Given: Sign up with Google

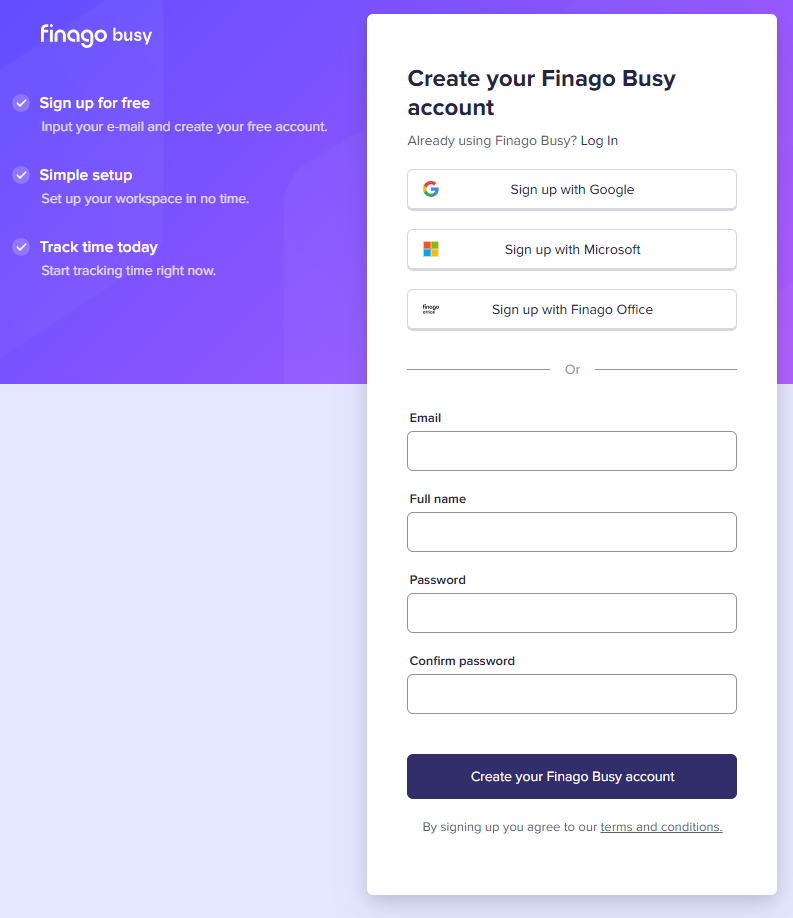Looking at the screenshot, I should [x=572, y=189].
